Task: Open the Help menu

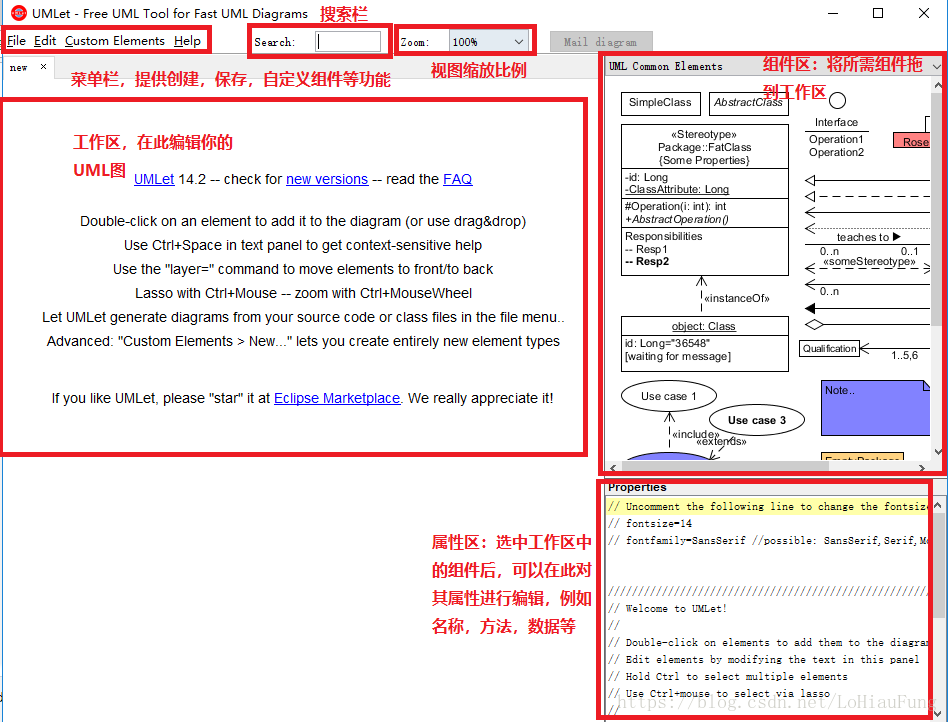Action: (x=187, y=41)
